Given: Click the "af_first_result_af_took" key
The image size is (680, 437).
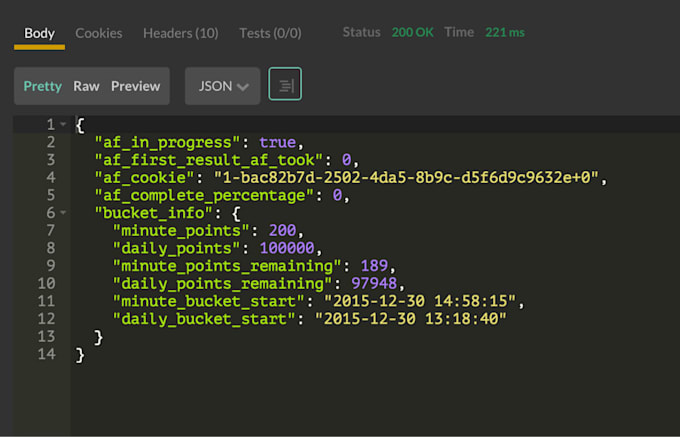Looking at the screenshot, I should click(x=209, y=160).
